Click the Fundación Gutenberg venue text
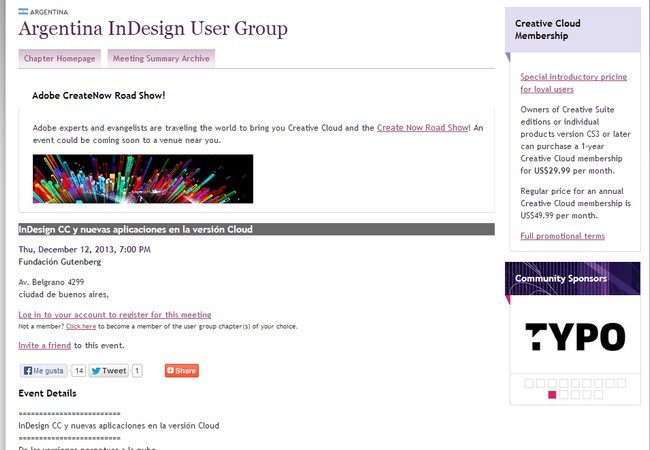The width and height of the screenshot is (650, 450). pos(60,261)
